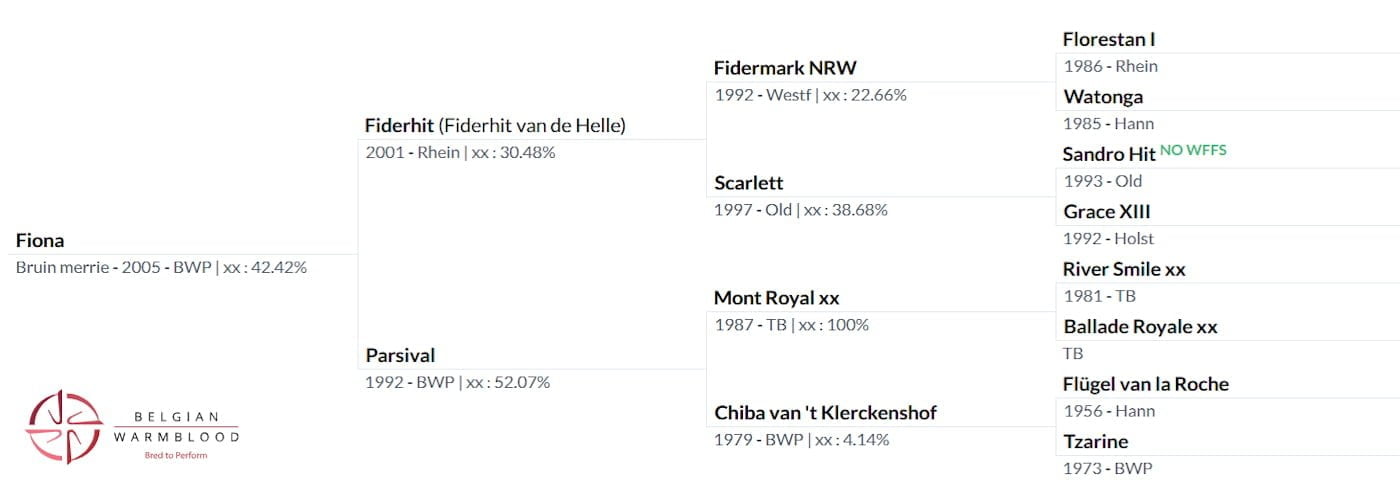Click the Fiona horse name
Image resolution: width=1400 pixels, height=500 pixels.
[x=40, y=240]
